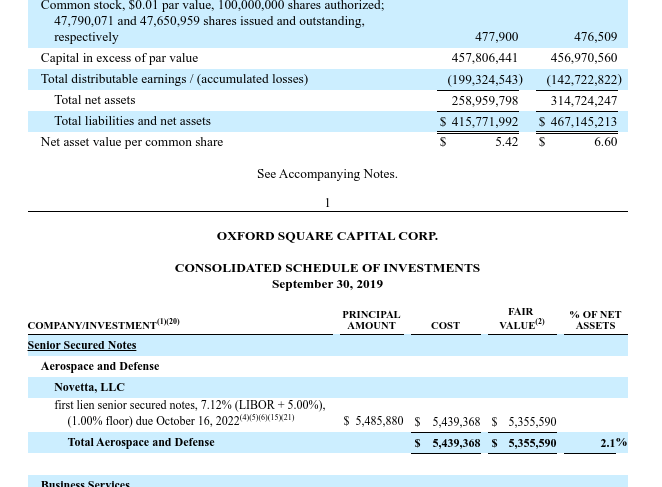Click 'Net asset value per common share' label
Image resolution: width=662 pixels, height=487 pixels.
pyautogui.click(x=132, y=142)
